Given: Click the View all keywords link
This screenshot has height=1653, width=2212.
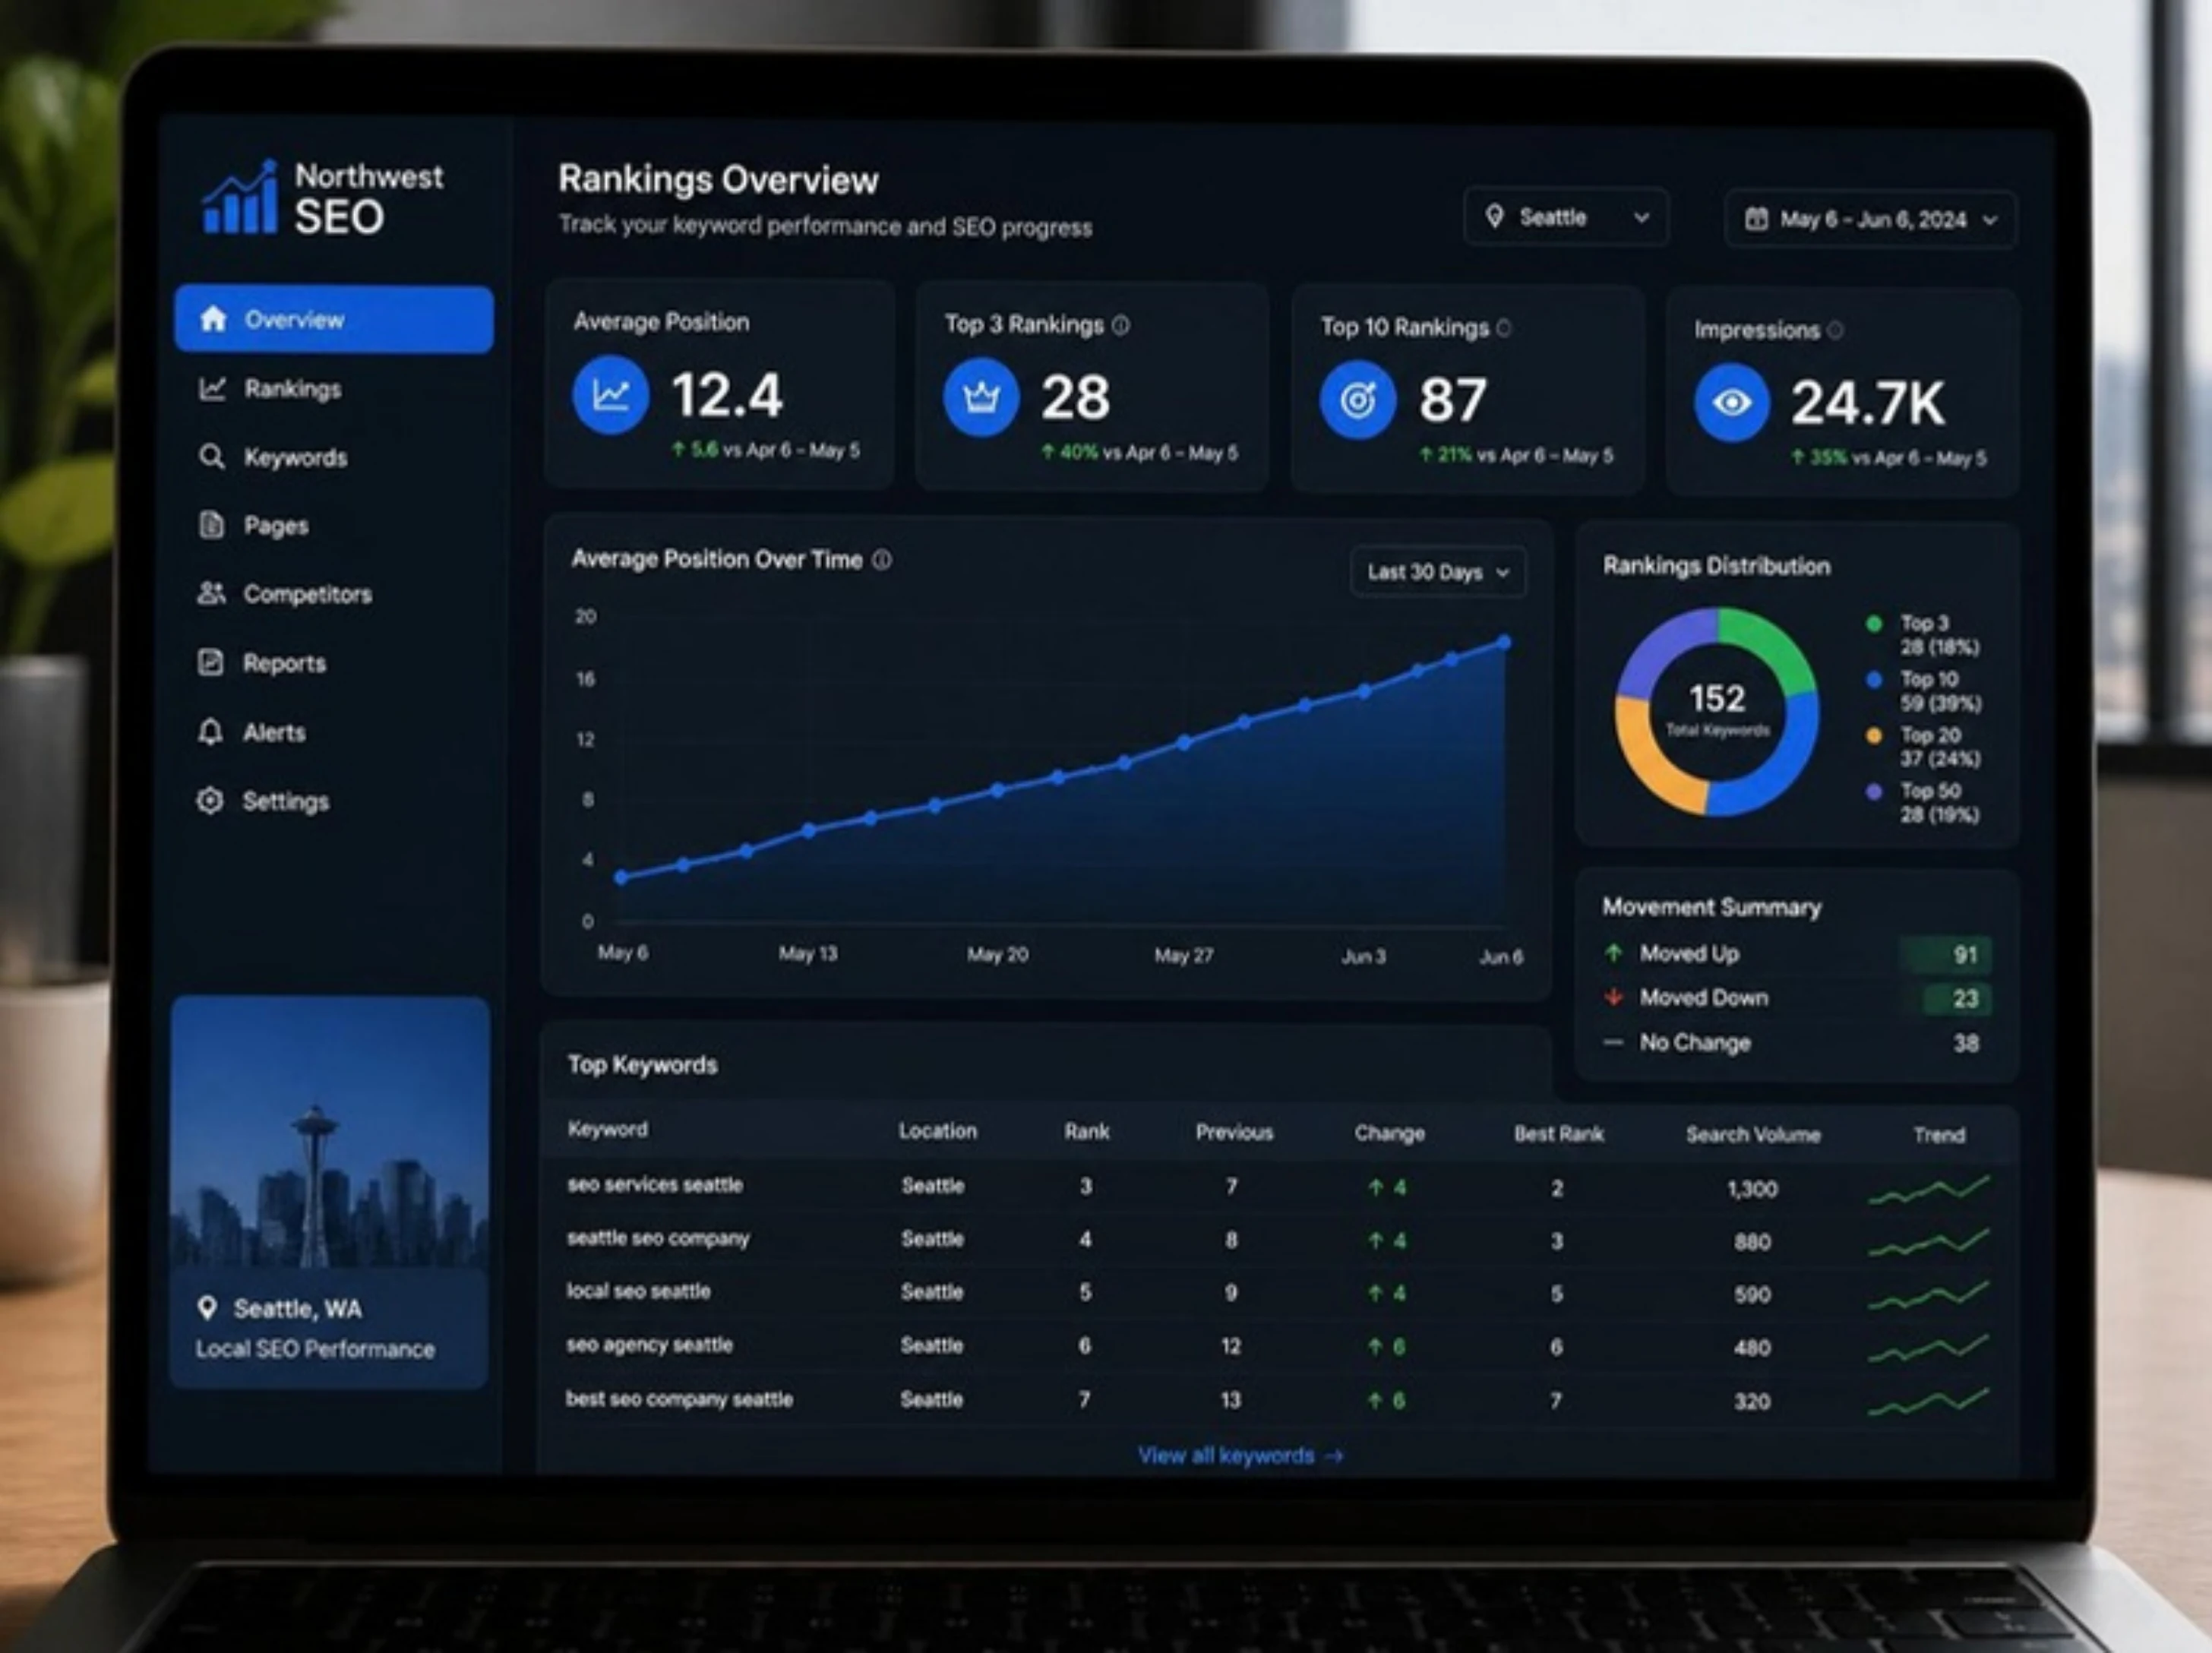Looking at the screenshot, I should pos(1240,1456).
